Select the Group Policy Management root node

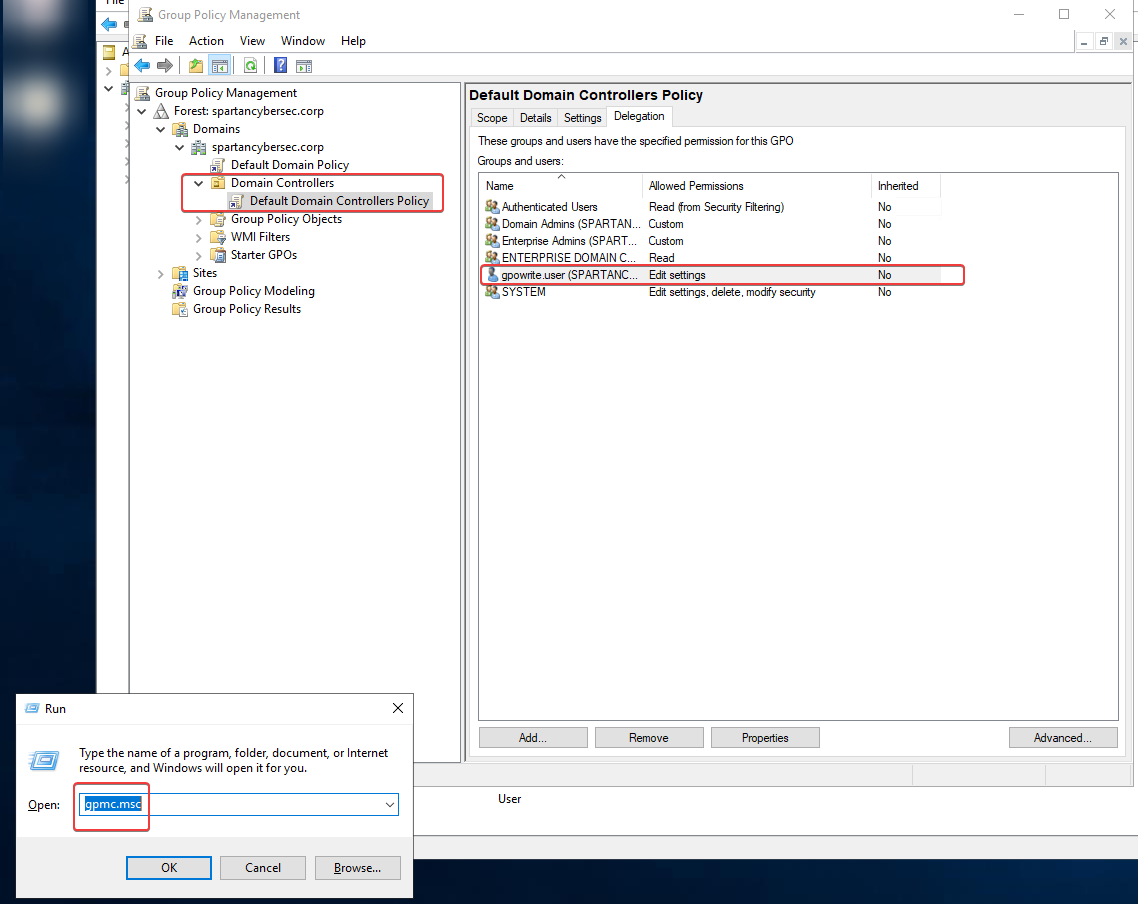pyautogui.click(x=226, y=93)
